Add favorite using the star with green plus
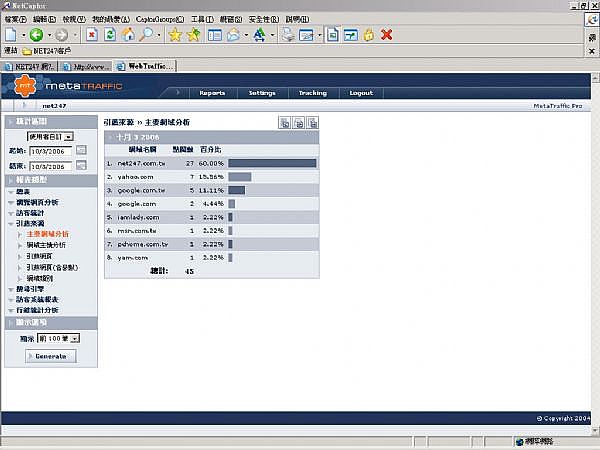The height and width of the screenshot is (450, 600). (x=194, y=35)
